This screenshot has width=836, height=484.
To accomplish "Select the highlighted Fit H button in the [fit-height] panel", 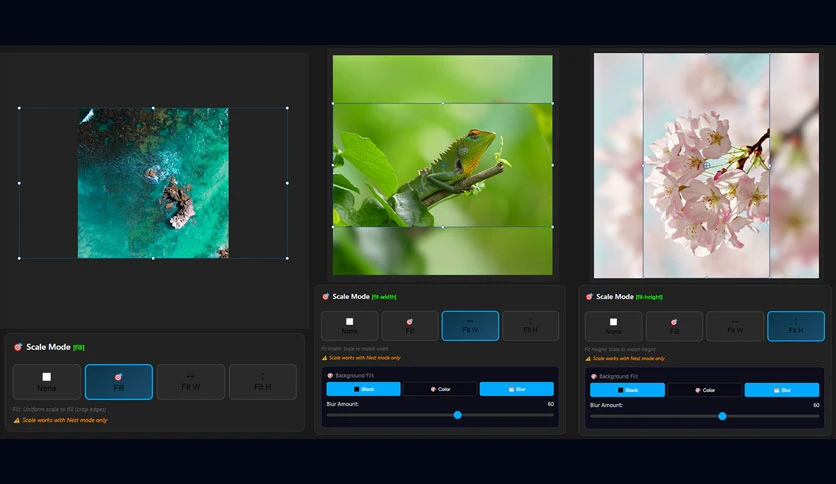I will (x=796, y=326).
